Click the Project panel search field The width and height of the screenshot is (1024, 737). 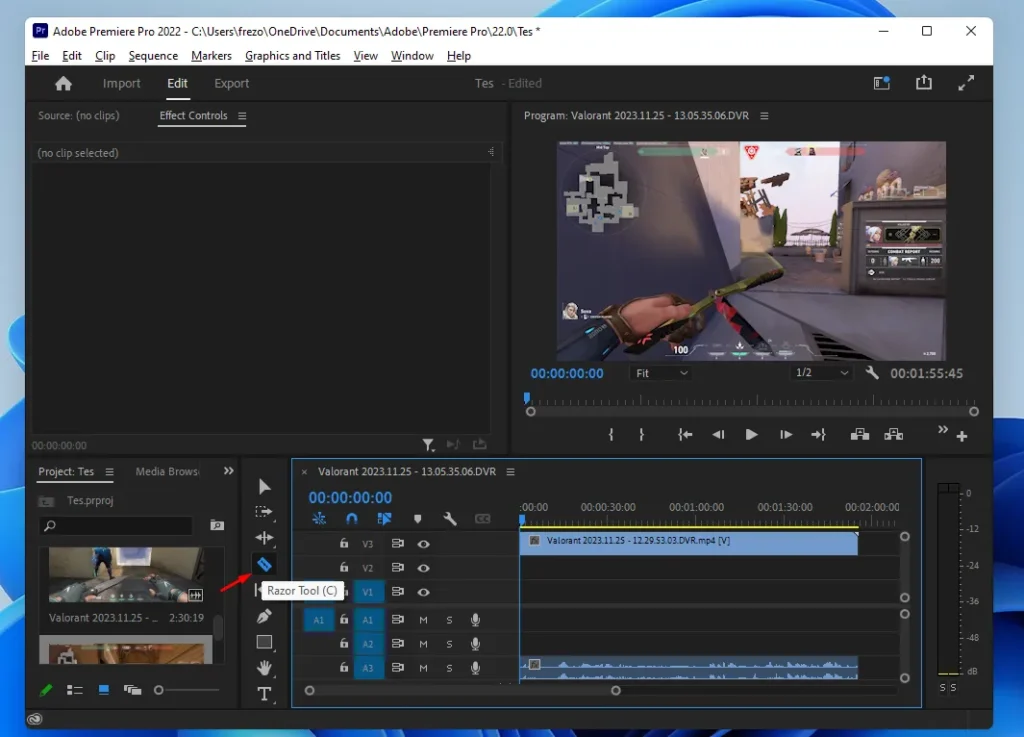[118, 525]
